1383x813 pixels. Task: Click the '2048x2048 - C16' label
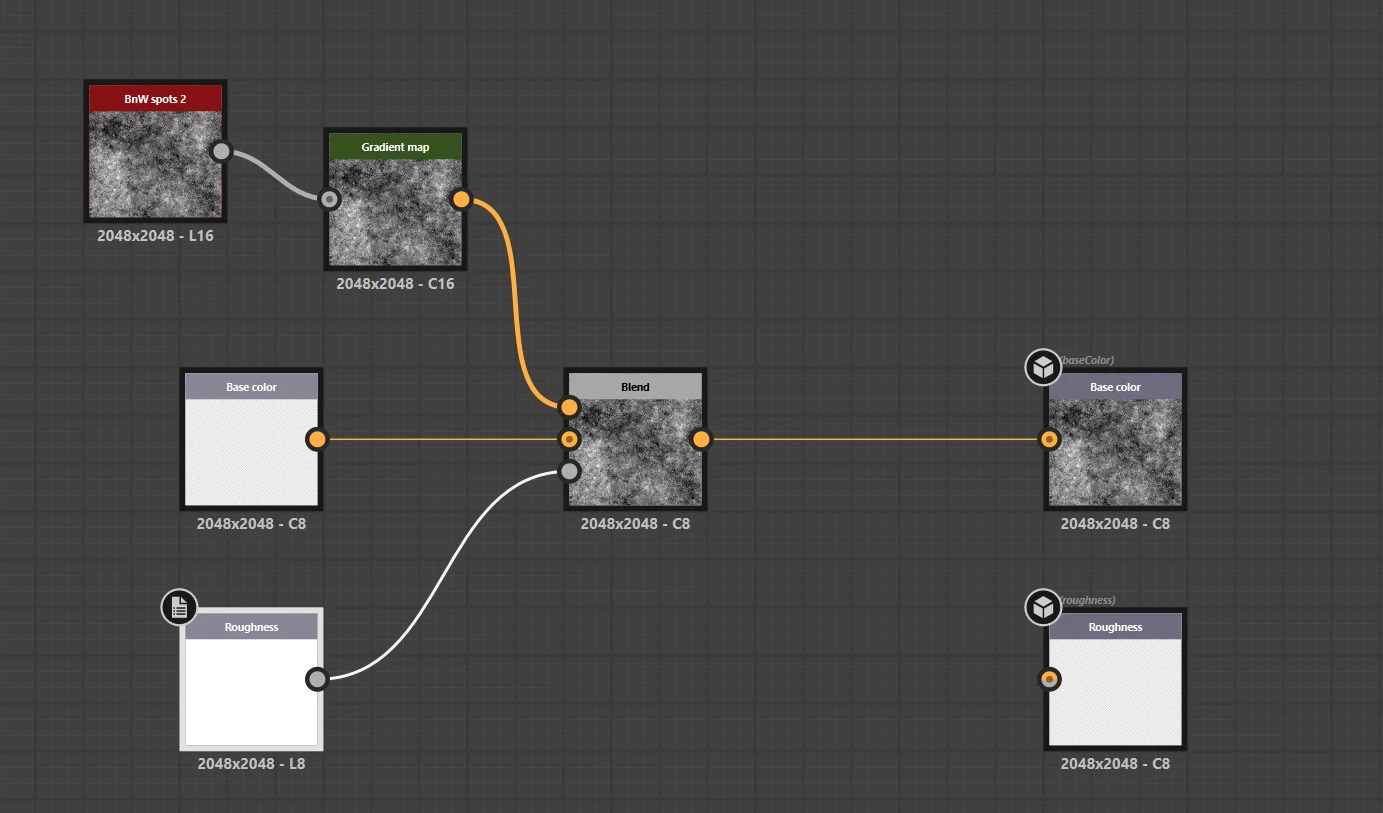click(395, 284)
